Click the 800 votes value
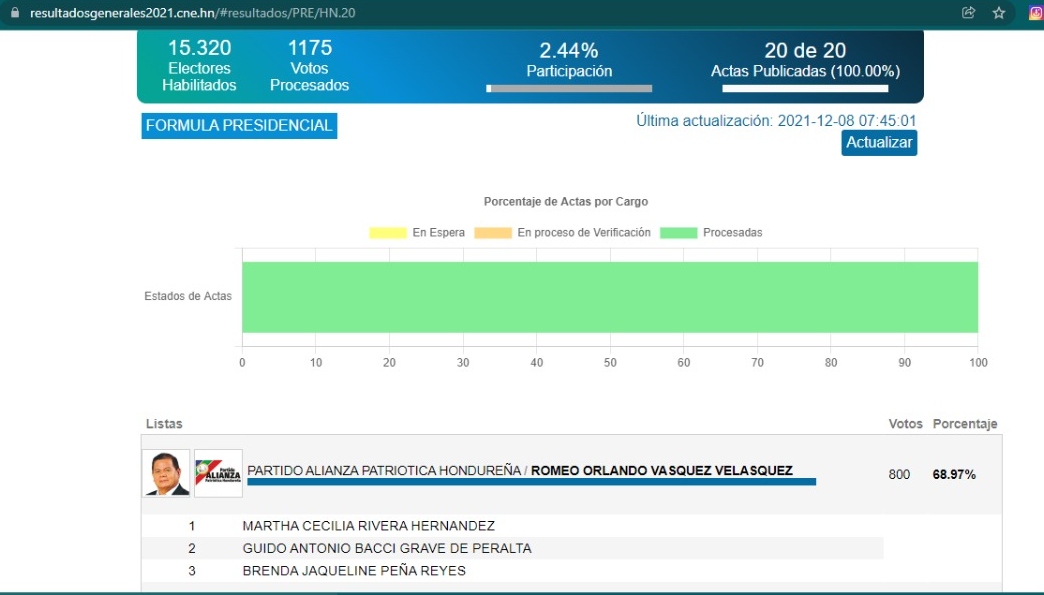This screenshot has height=595, width=1044. 899,475
